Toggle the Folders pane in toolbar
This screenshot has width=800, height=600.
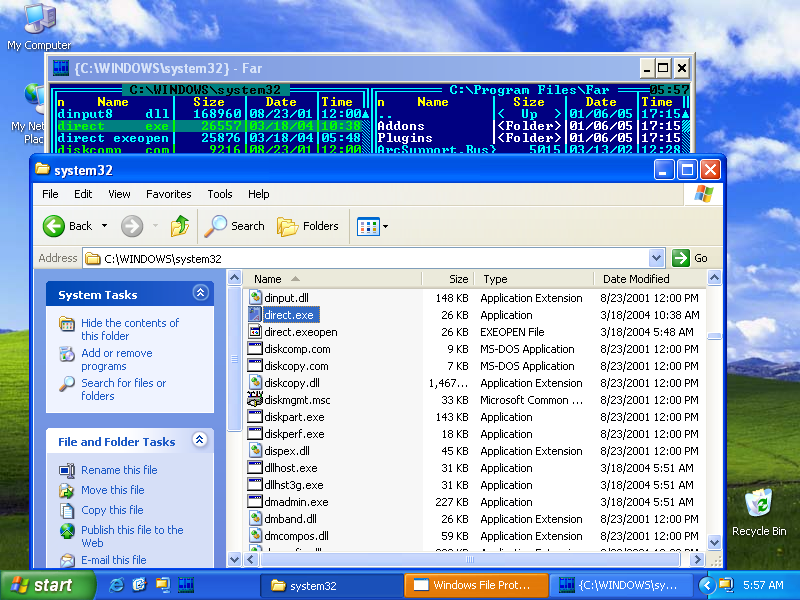point(308,226)
